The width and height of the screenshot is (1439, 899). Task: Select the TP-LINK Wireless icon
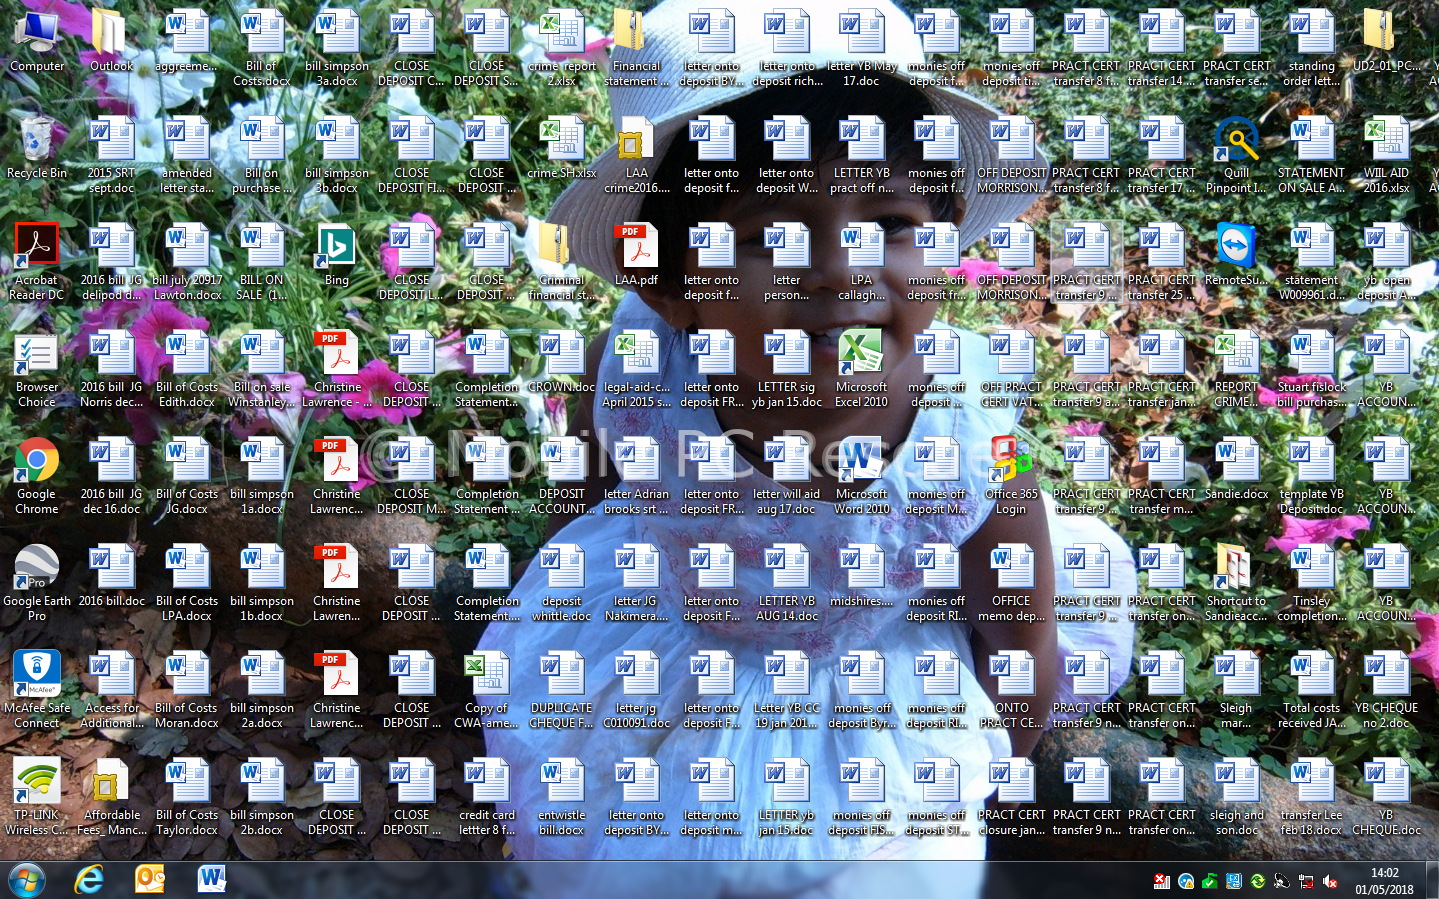pyautogui.click(x=37, y=784)
